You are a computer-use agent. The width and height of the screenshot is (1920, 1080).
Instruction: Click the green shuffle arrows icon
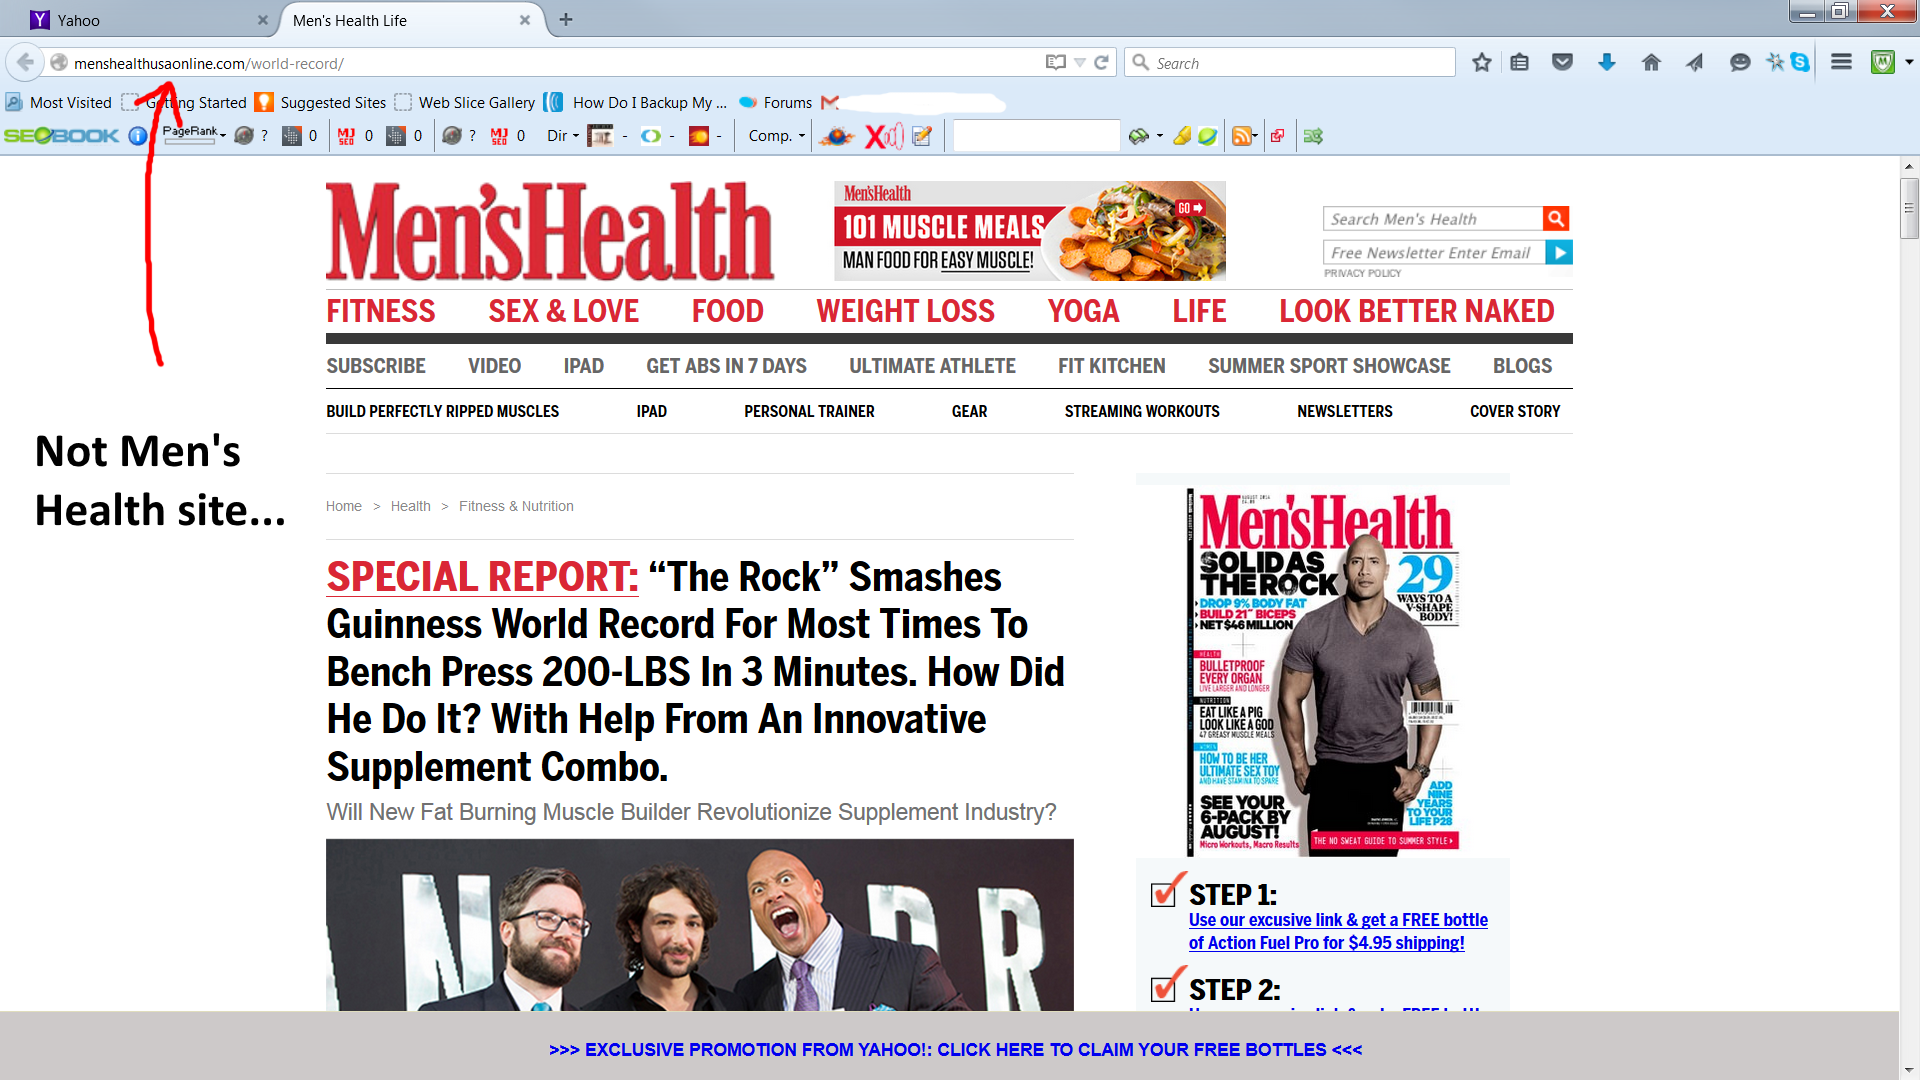tap(1313, 135)
